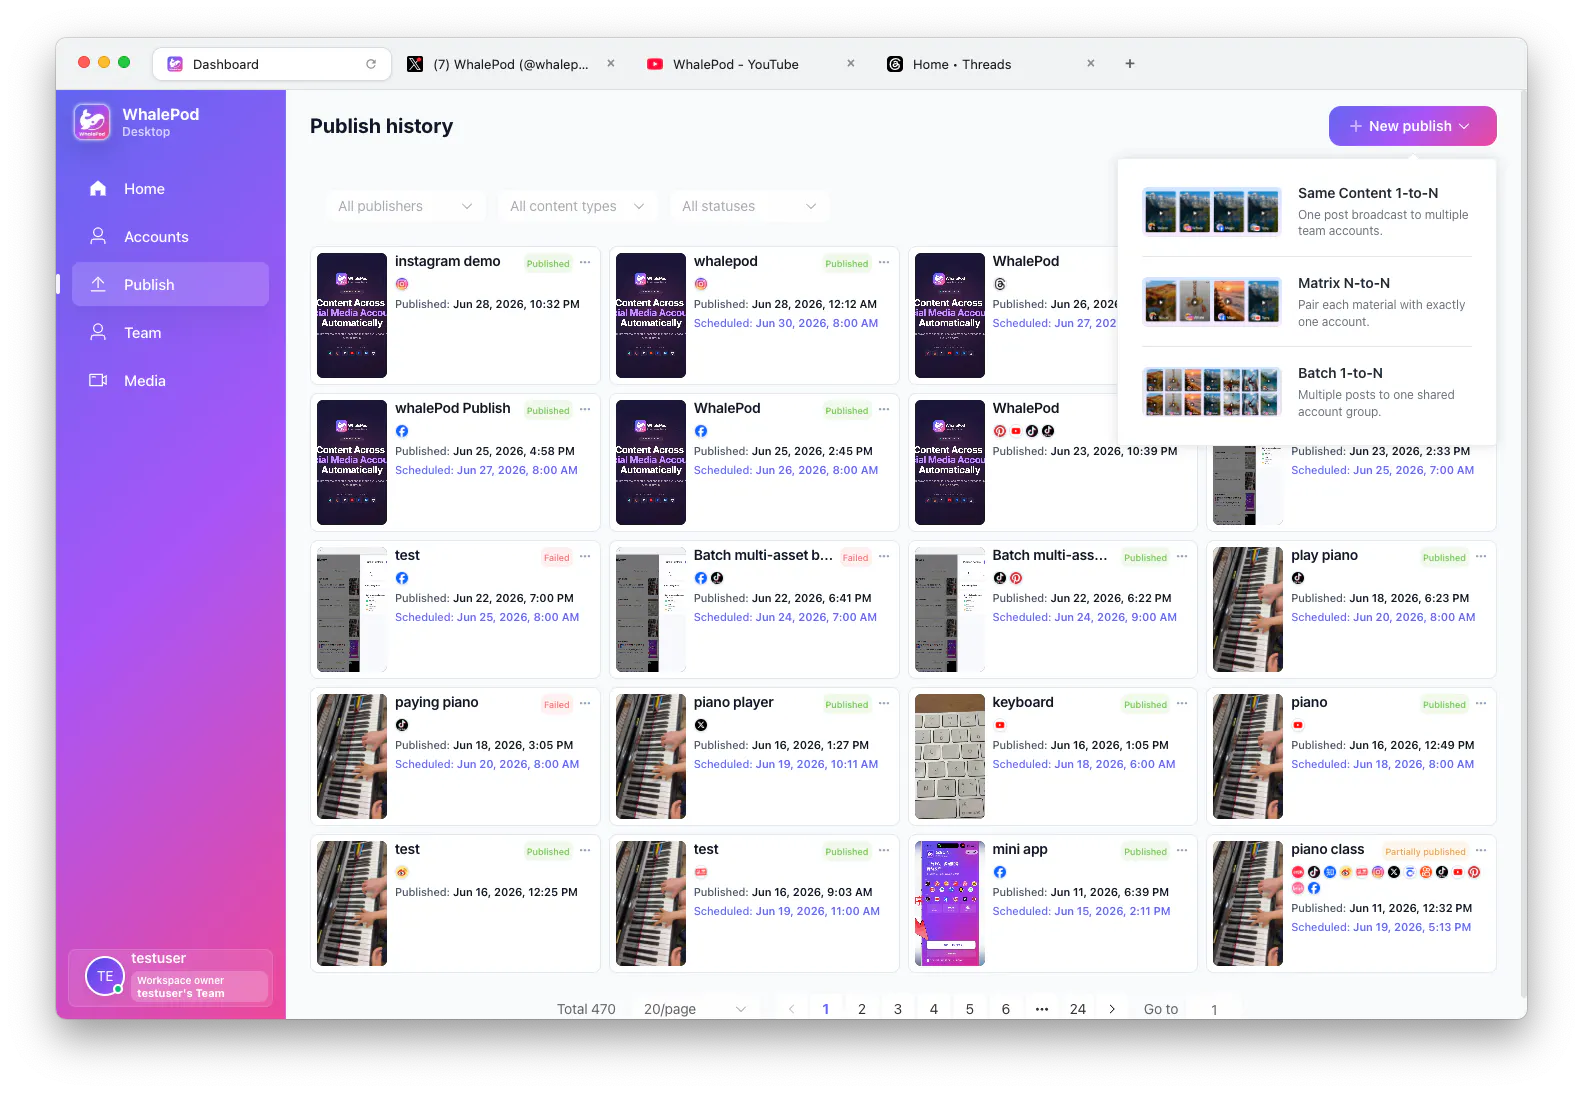Viewport: 1583px width, 1093px height.
Task: Click the Publish upload icon in sidebar
Action: click(98, 284)
